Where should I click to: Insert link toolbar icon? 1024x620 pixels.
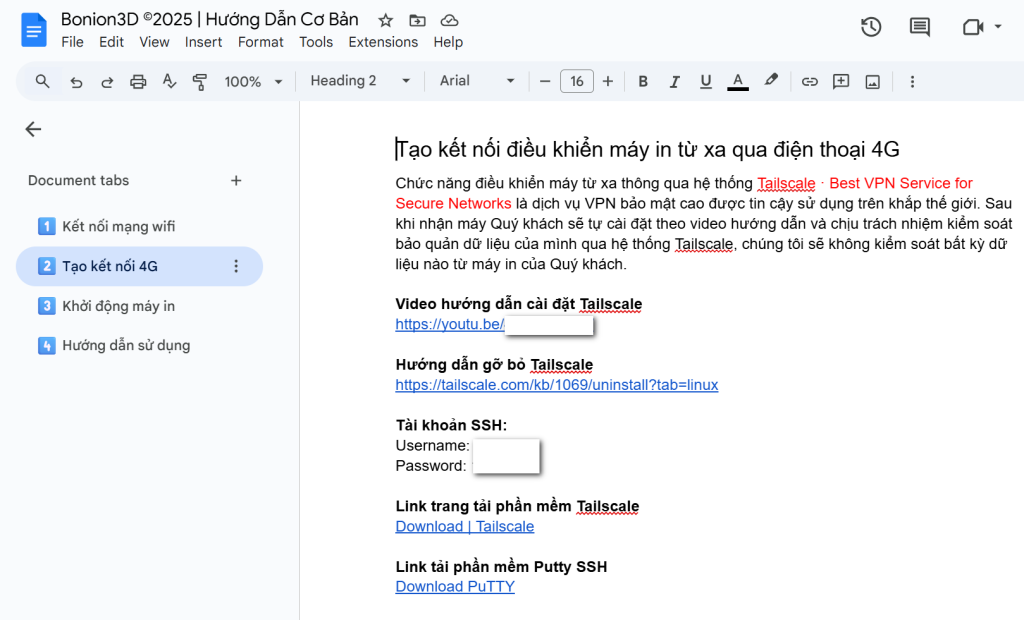coord(810,82)
